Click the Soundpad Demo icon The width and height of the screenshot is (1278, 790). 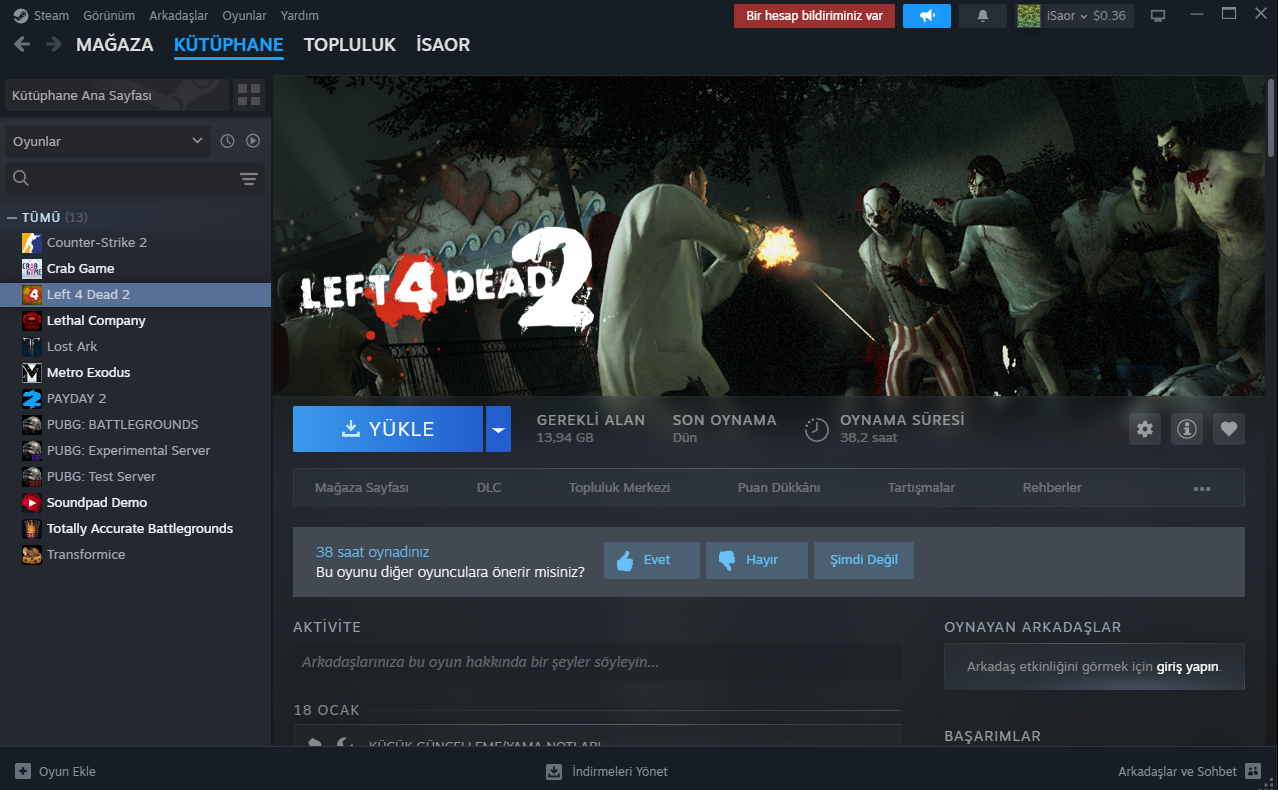tap(32, 503)
